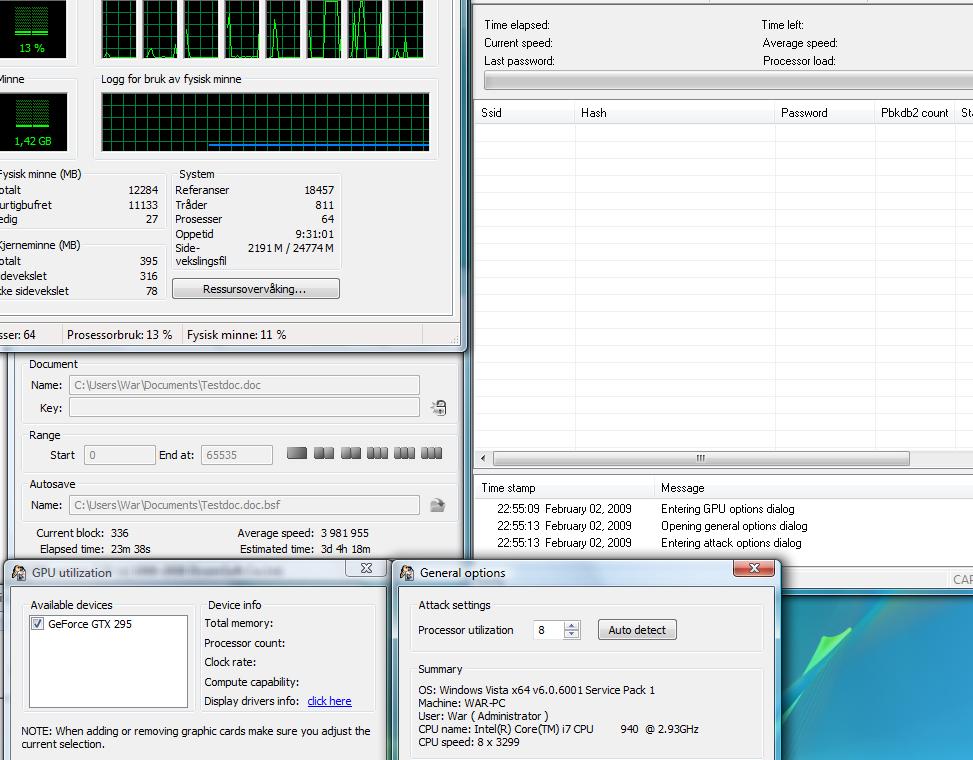The height and width of the screenshot is (760, 973).
Task: Click the 'CPU speed: 8 x 3299' line
Action: 469,742
